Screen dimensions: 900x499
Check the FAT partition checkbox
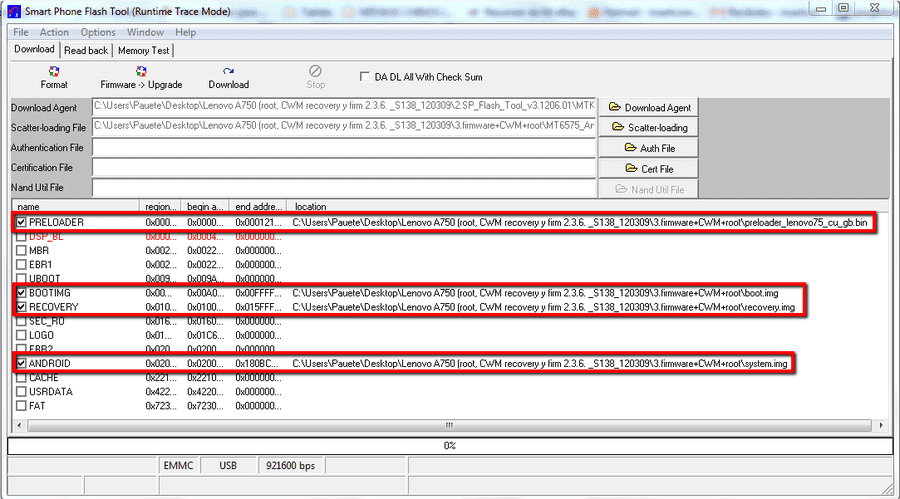tap(21, 406)
